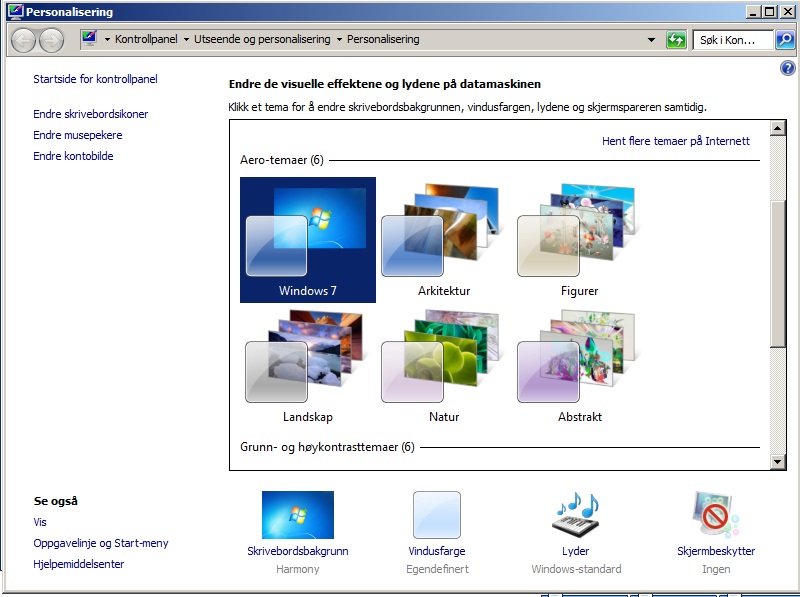Select the Windows 7 theme

308,240
